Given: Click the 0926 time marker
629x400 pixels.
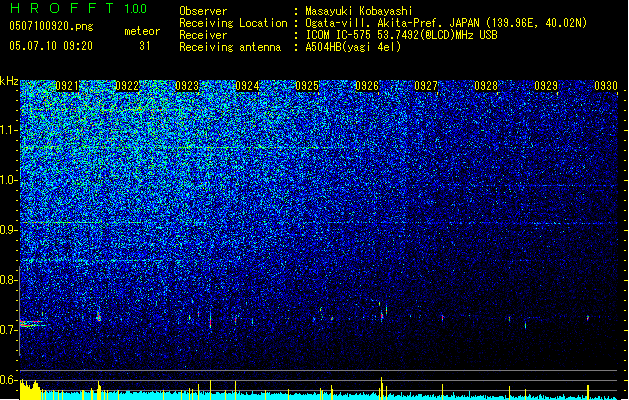Looking at the screenshot, I should pyautogui.click(x=367, y=86).
